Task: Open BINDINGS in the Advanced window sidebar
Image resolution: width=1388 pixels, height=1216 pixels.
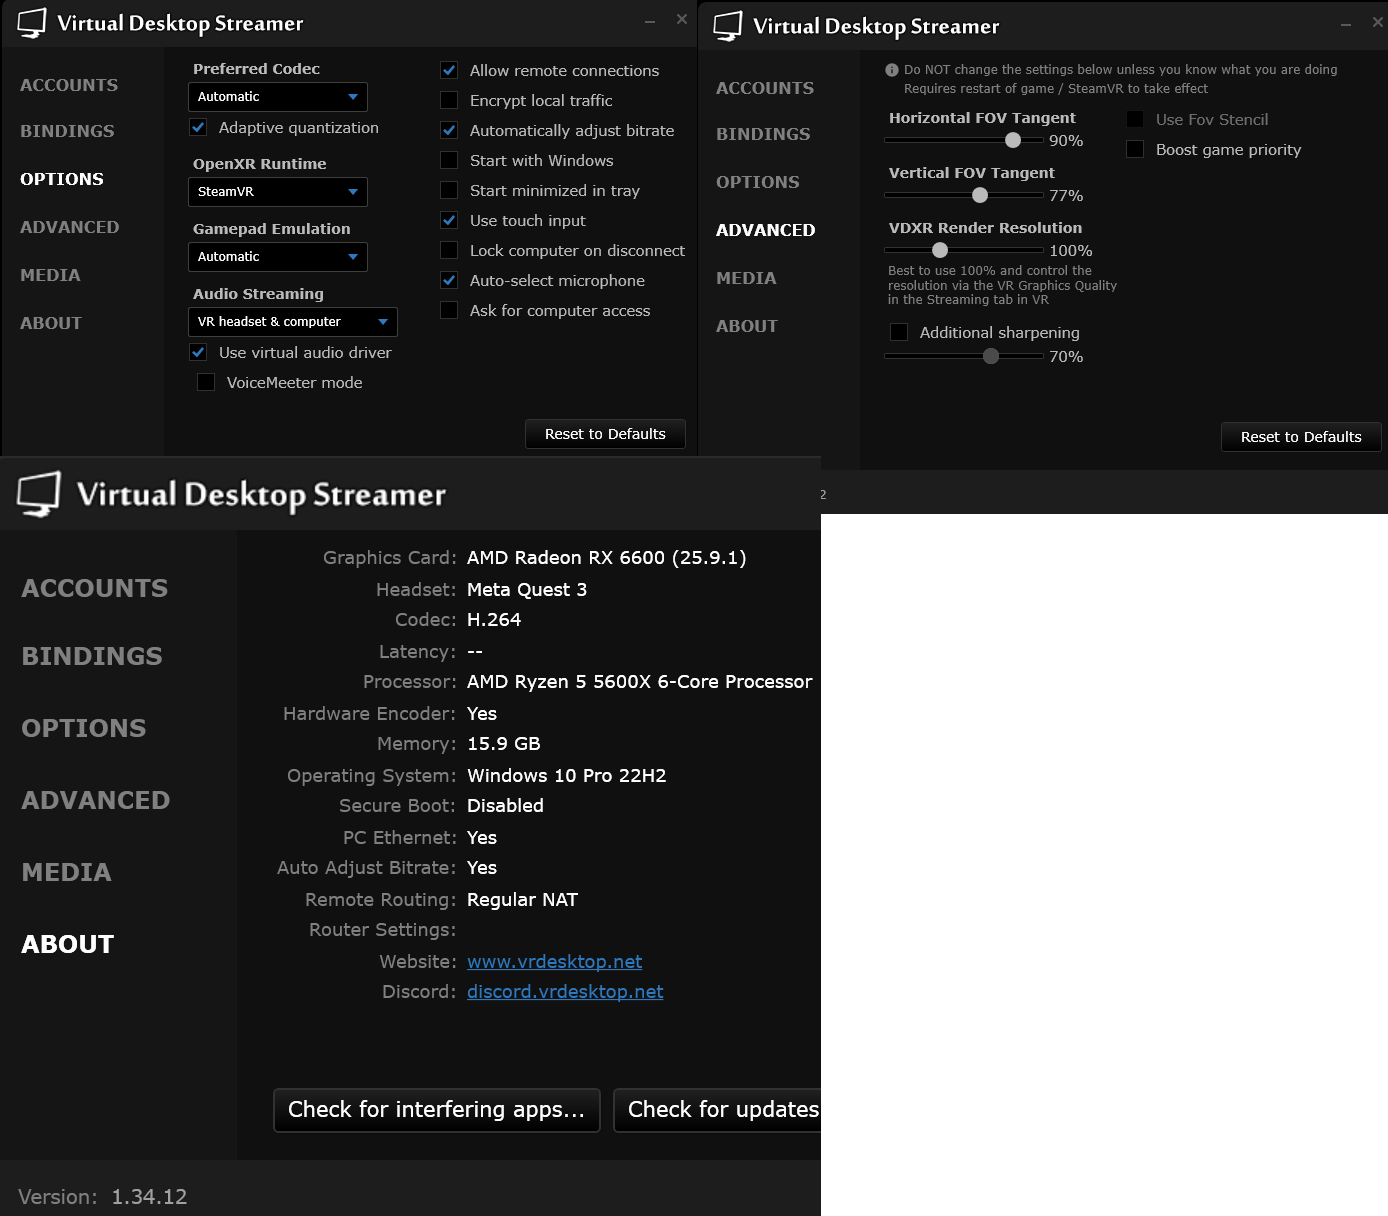Action: (x=763, y=135)
